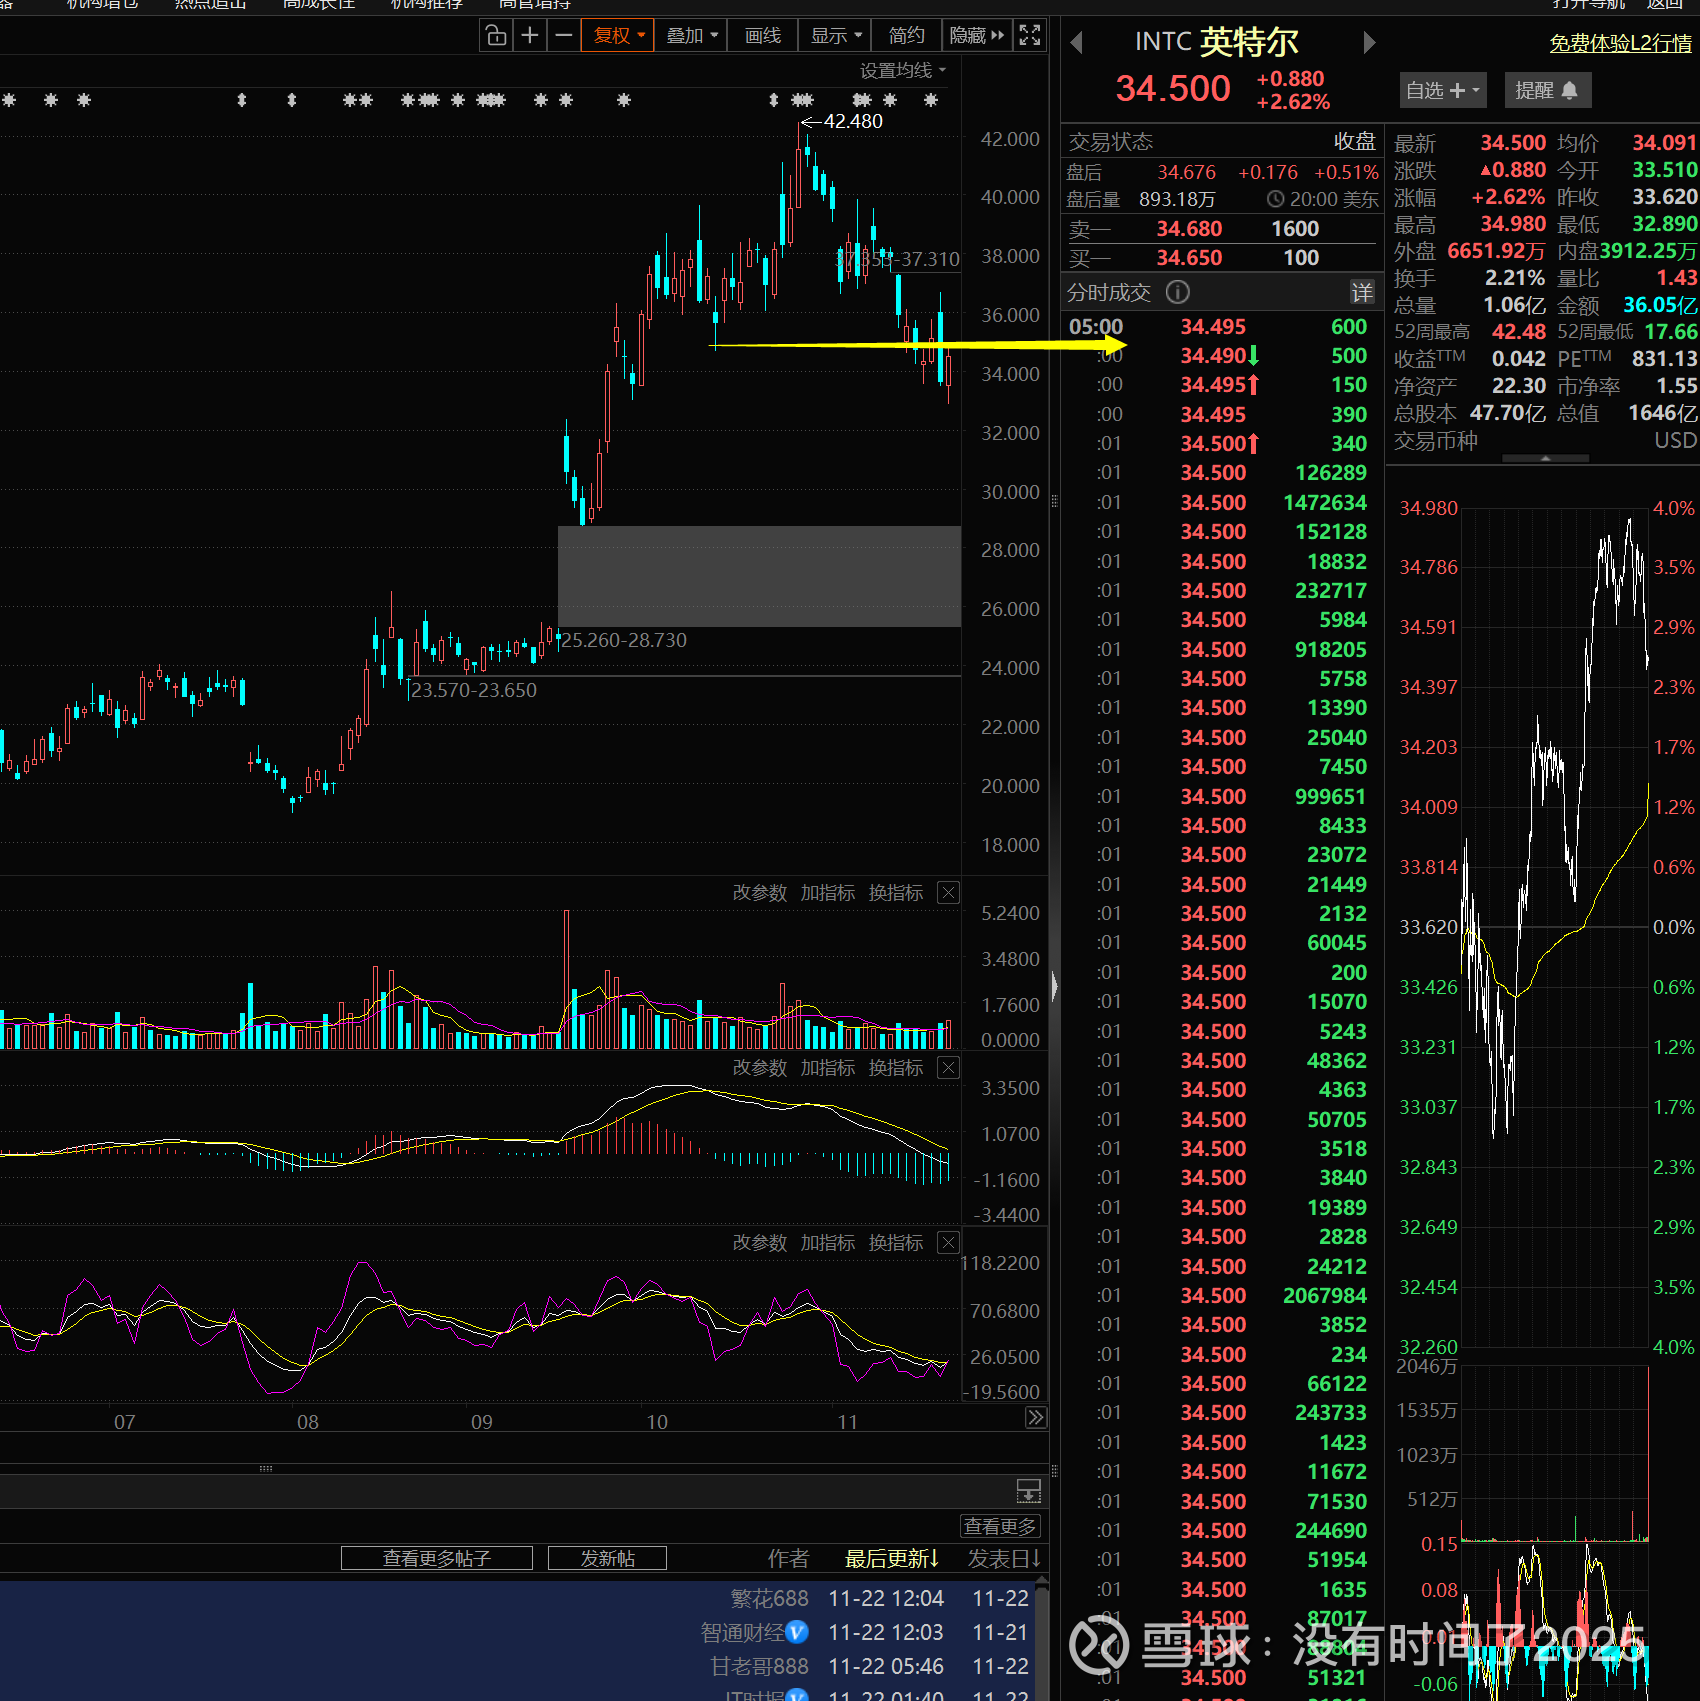Screen dimensions: 1700x1701
Task: Set a price alert with 提醒
Action: (1546, 90)
